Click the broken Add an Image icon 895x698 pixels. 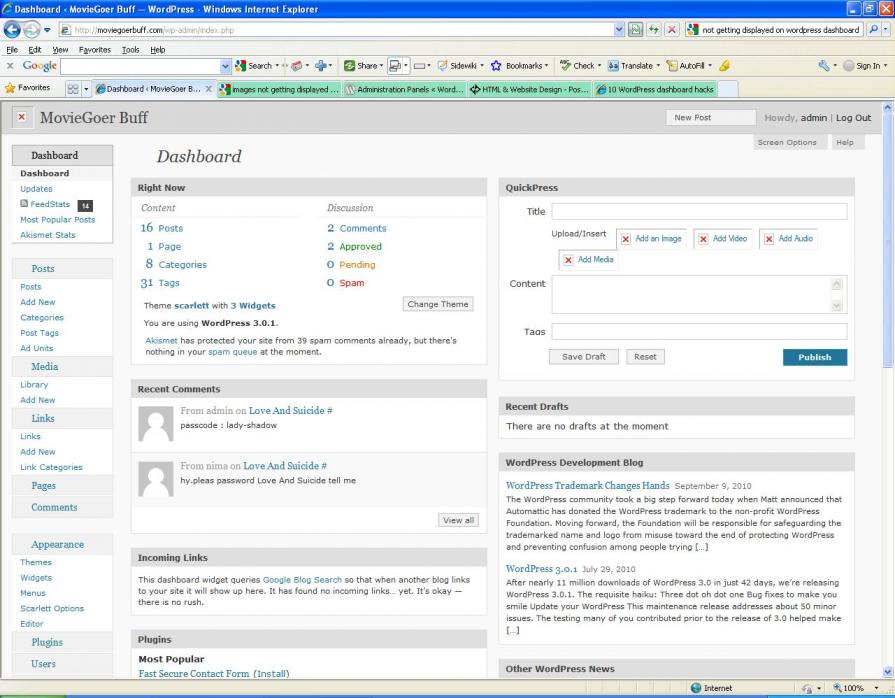pos(626,239)
